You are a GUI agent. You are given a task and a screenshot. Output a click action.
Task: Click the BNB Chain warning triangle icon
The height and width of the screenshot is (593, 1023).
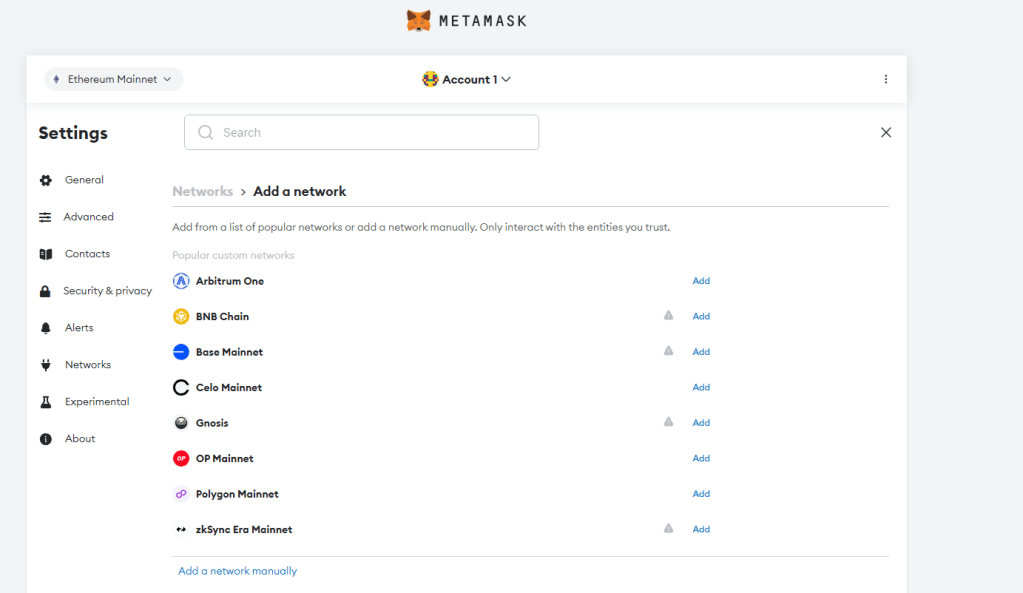669,315
